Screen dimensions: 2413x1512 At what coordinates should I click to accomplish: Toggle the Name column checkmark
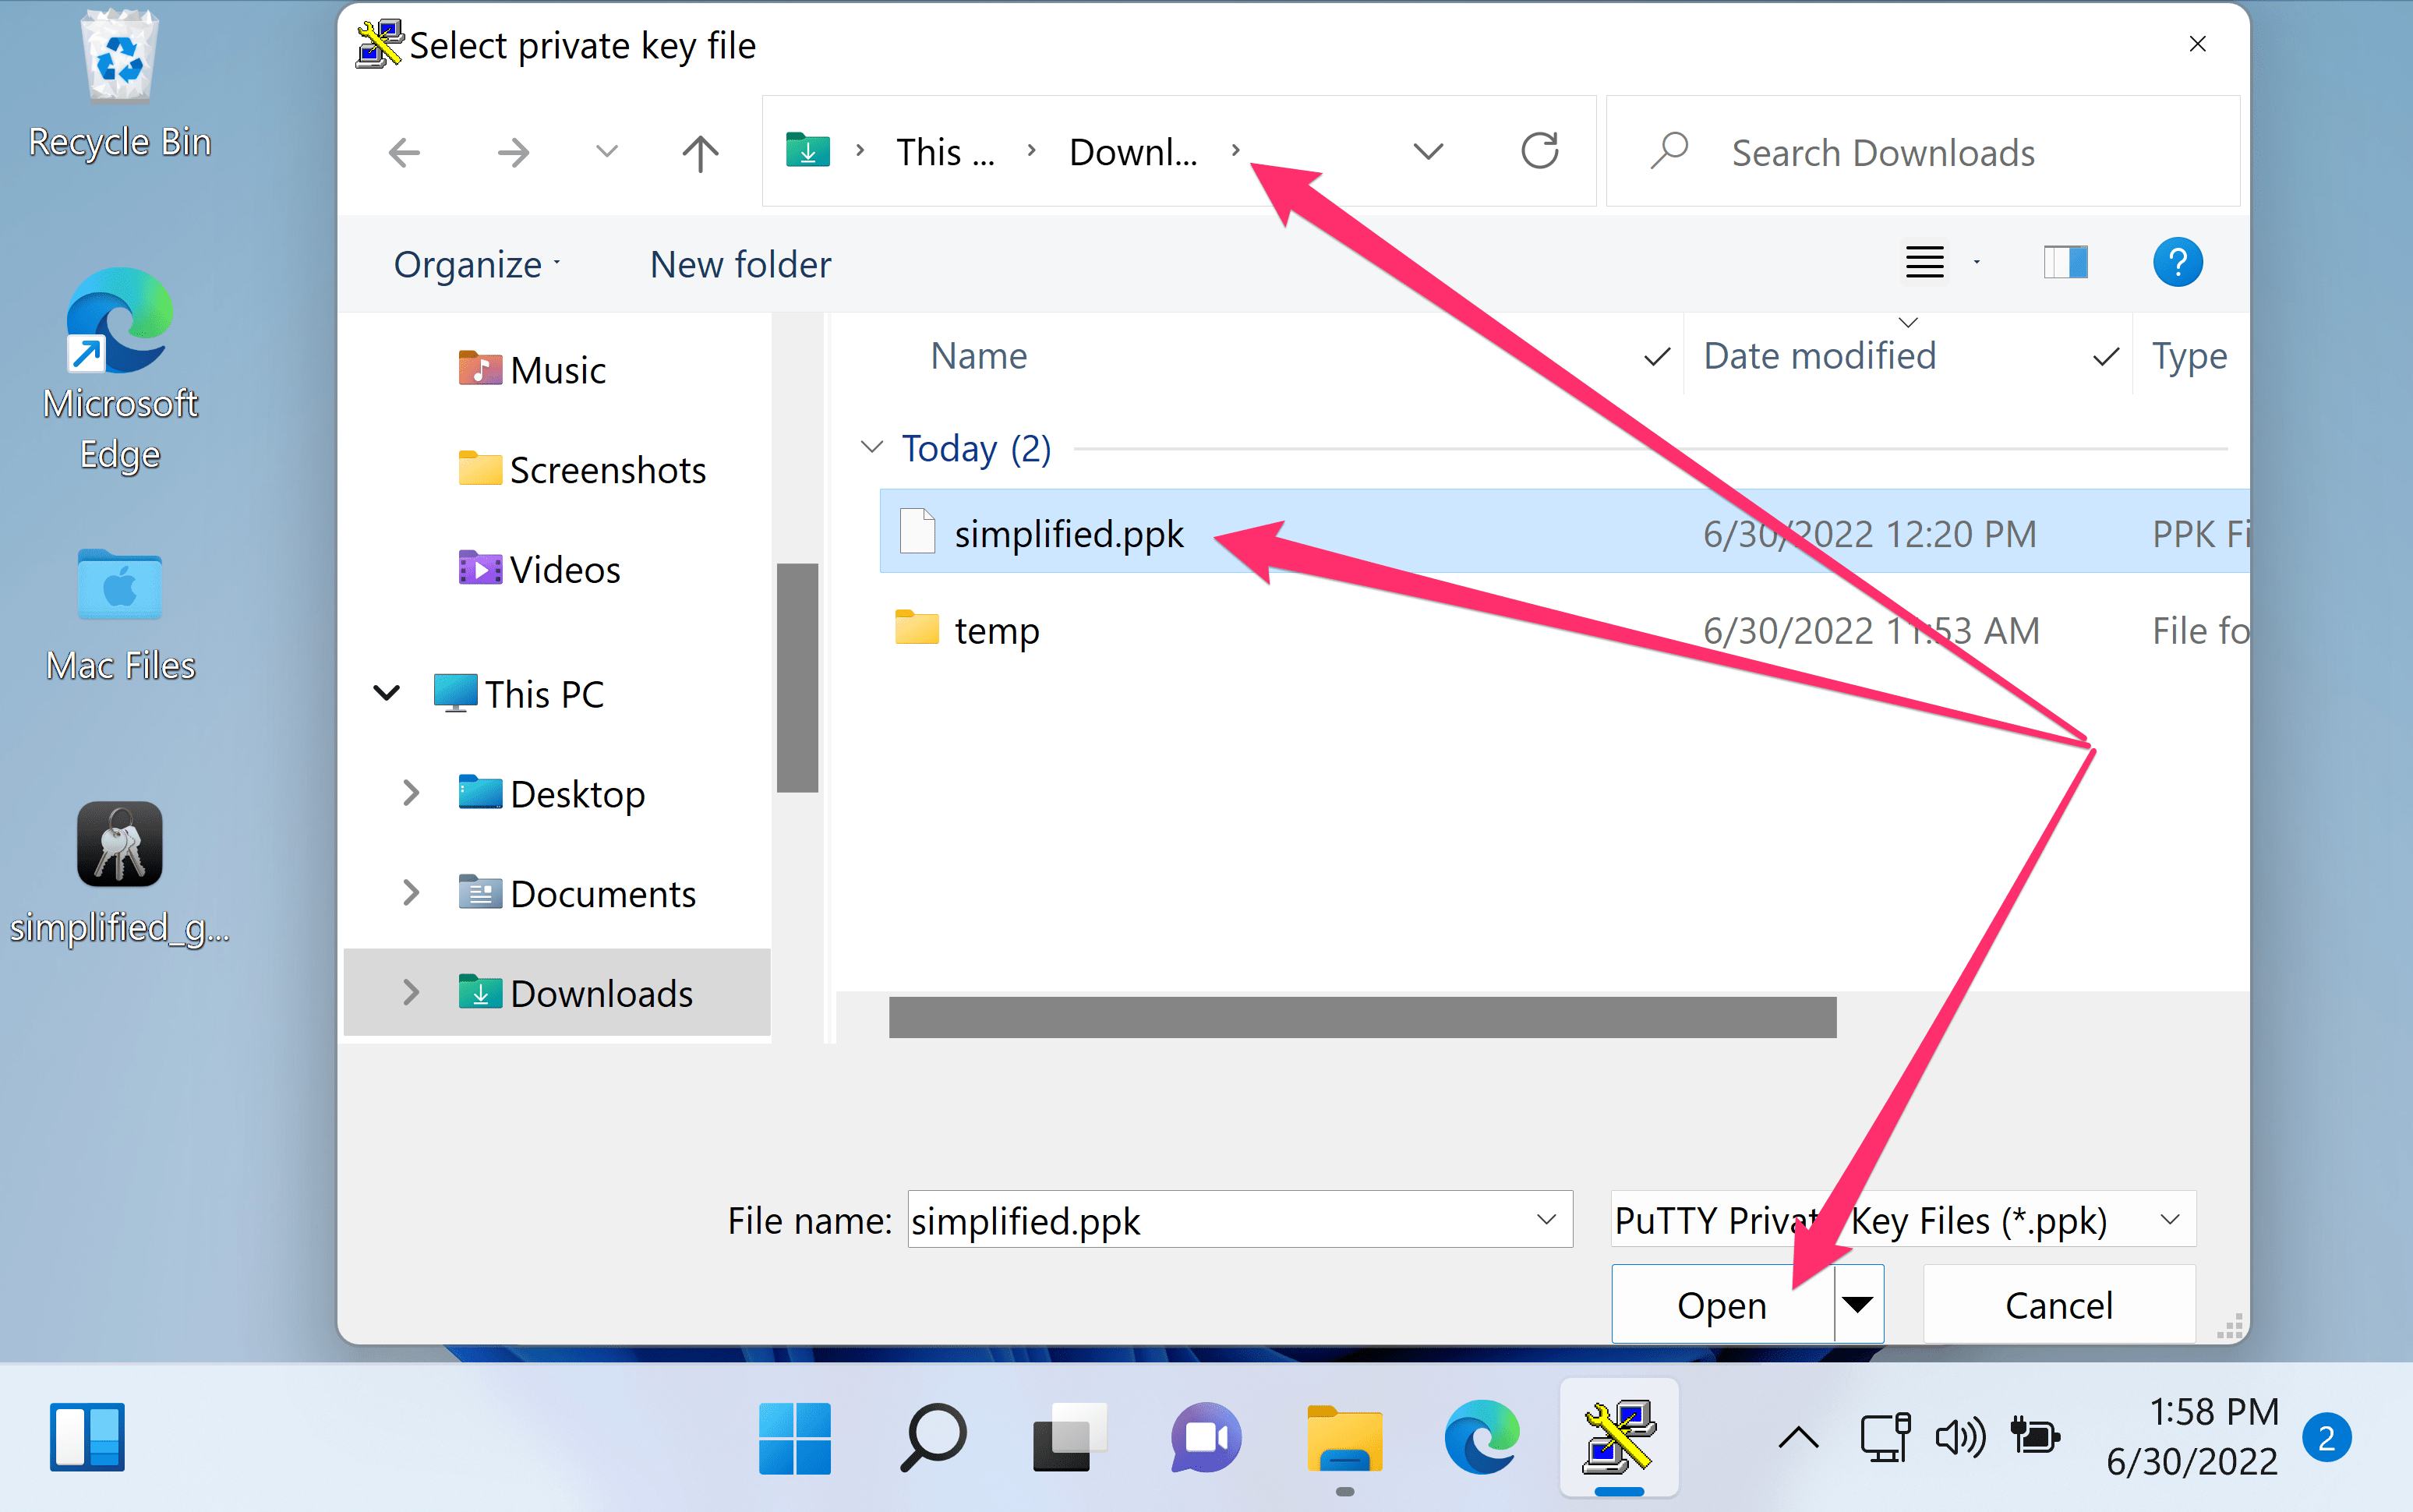(x=1654, y=356)
